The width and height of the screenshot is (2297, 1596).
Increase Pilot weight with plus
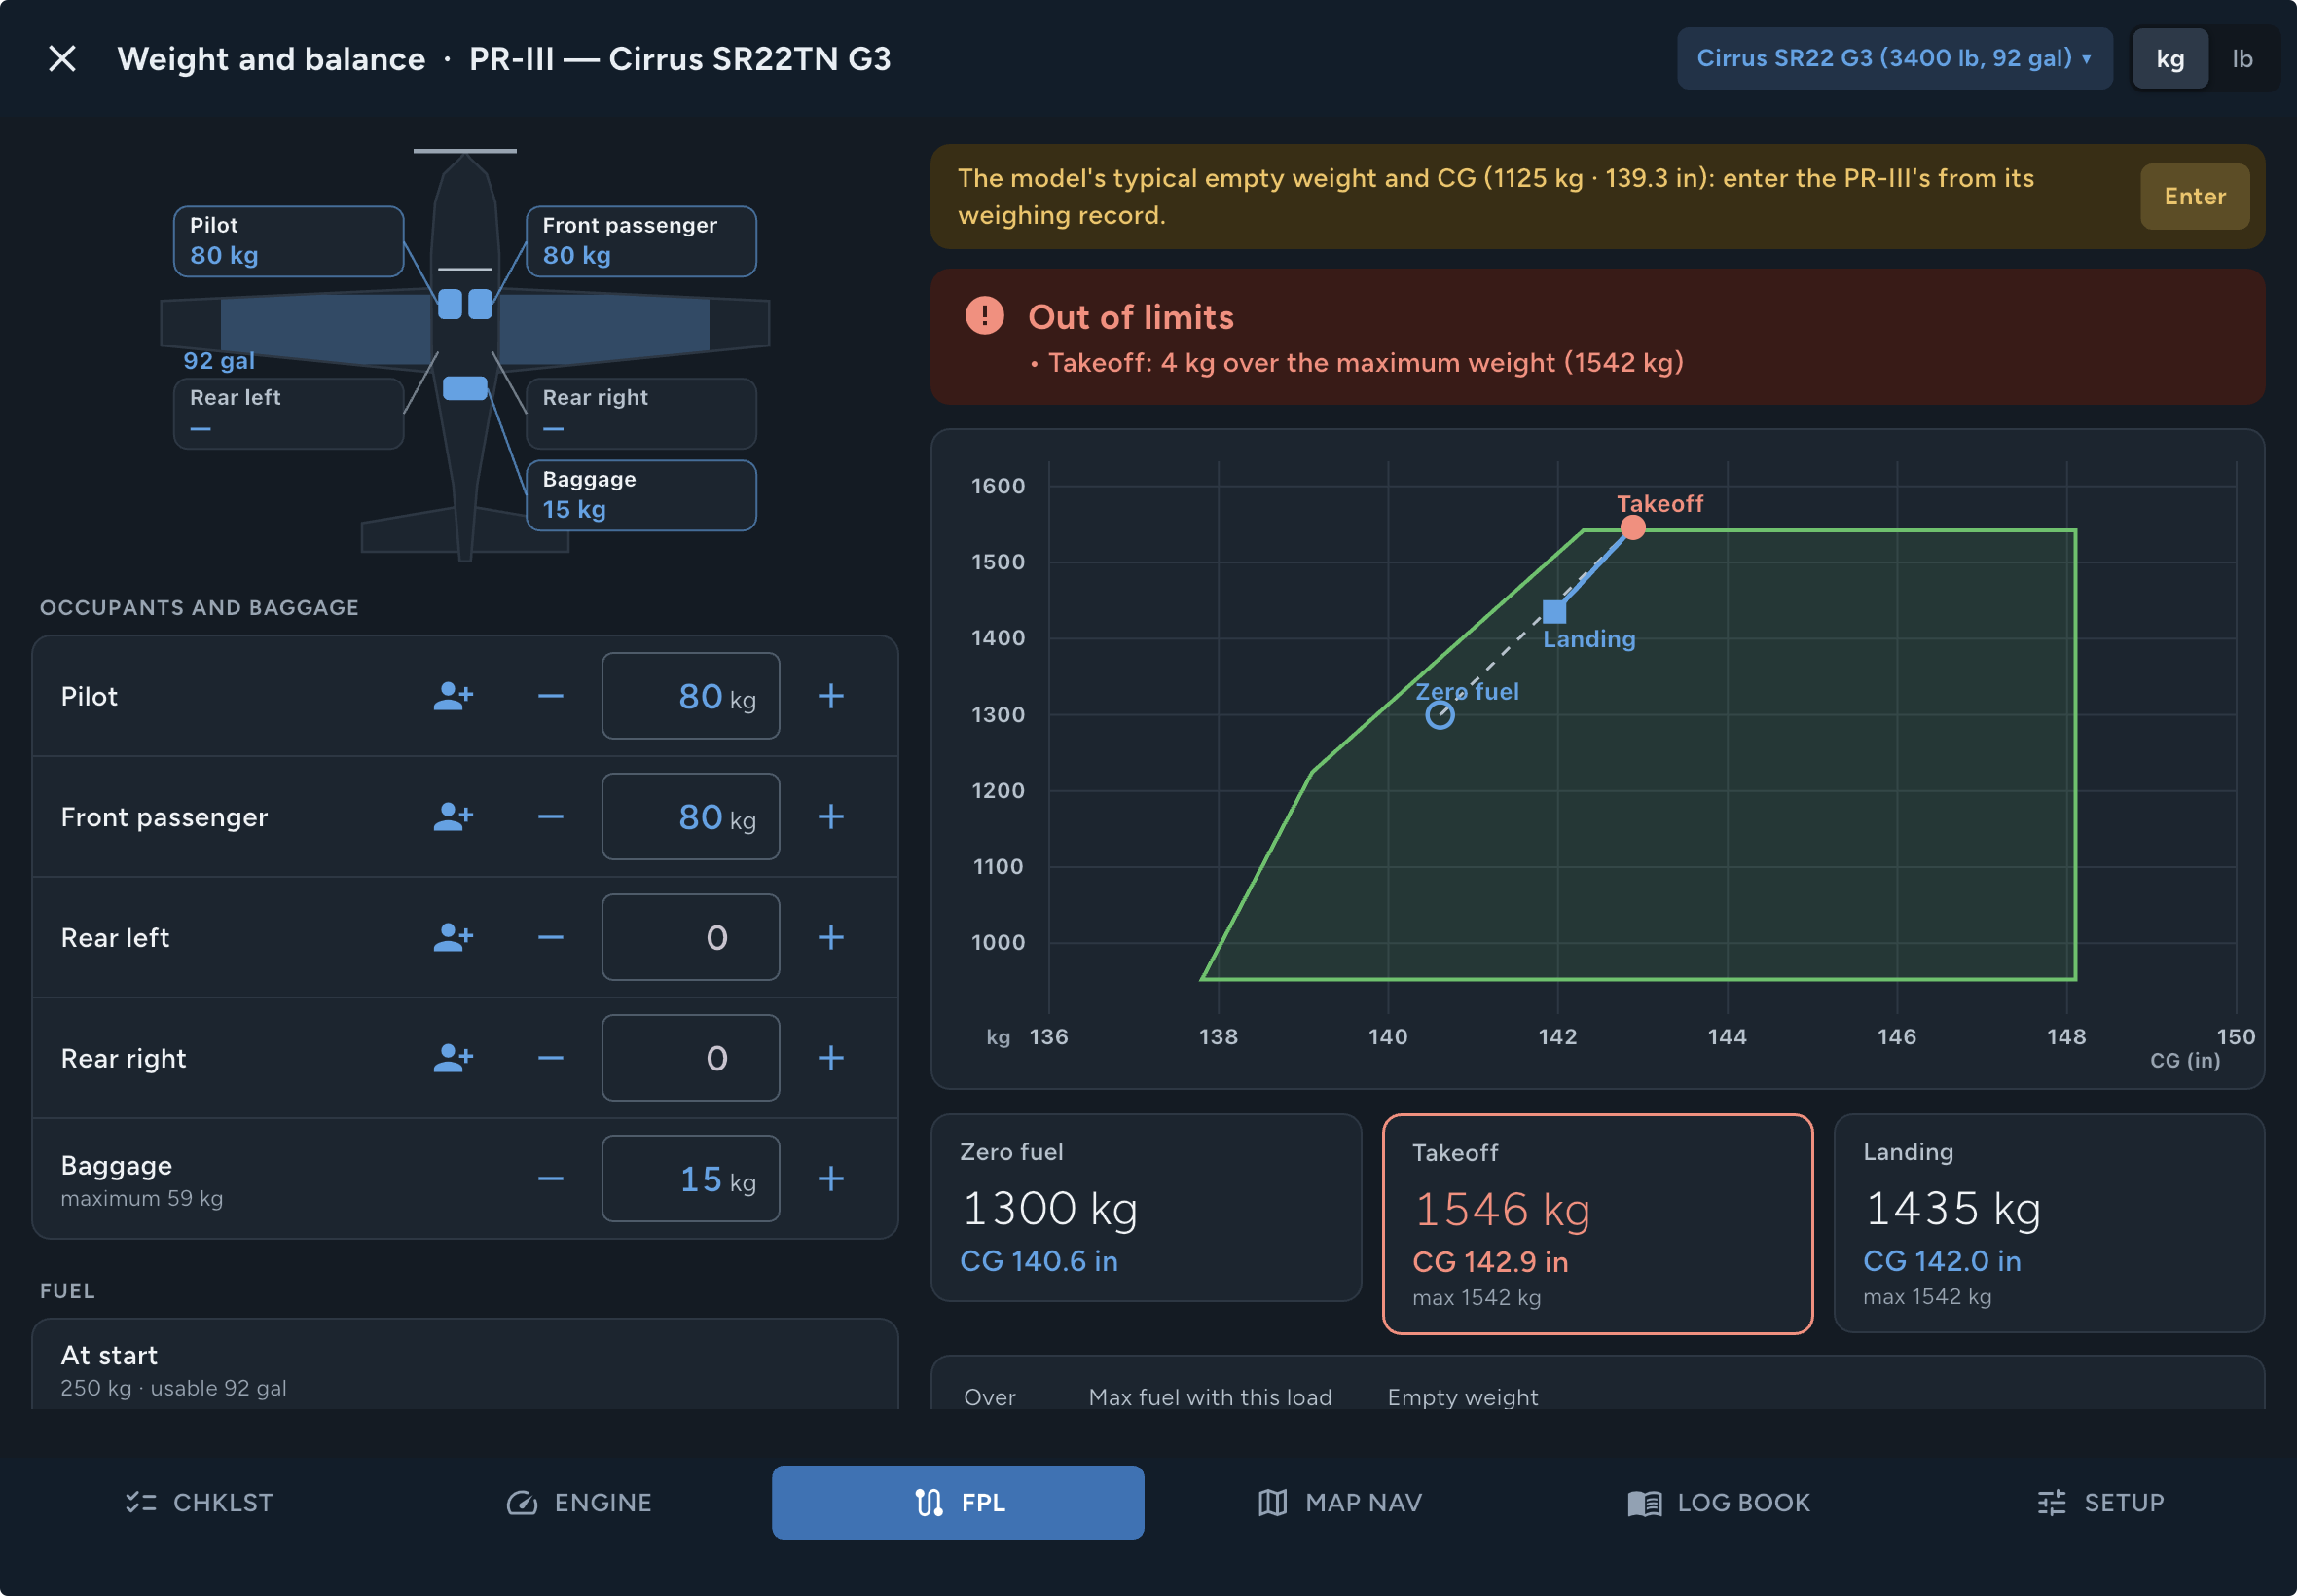tap(831, 695)
